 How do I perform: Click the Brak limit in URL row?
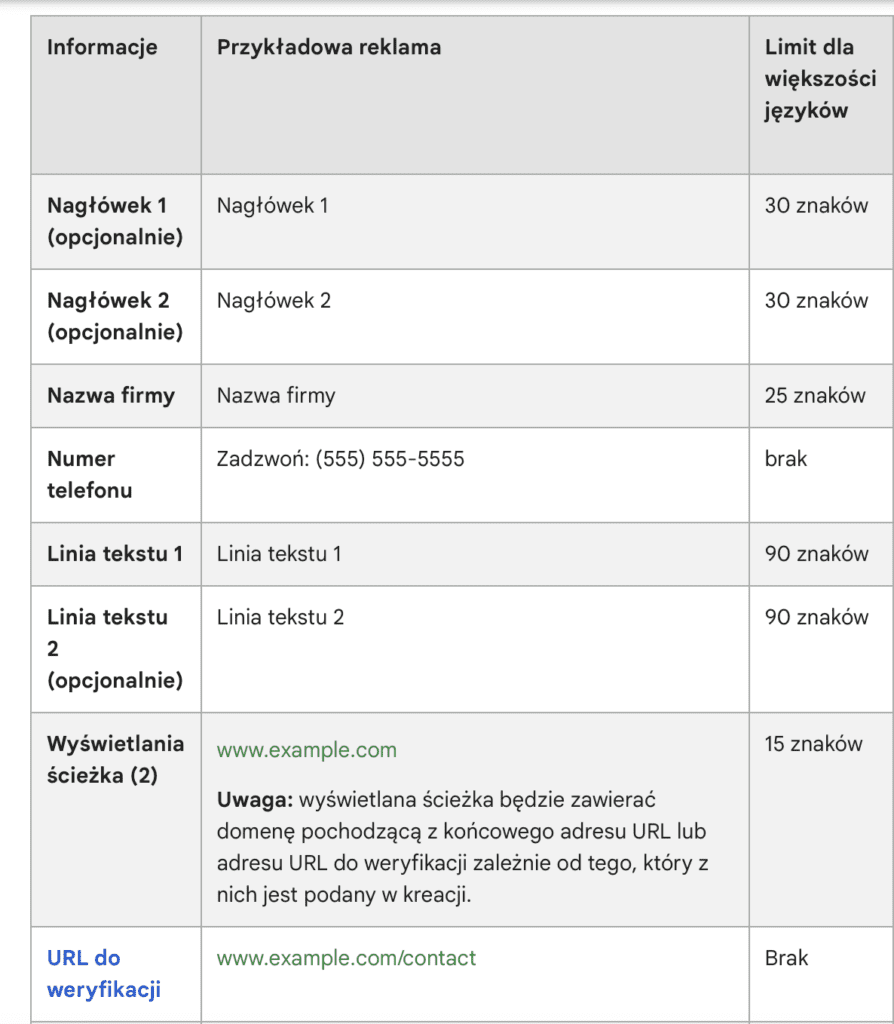point(787,958)
